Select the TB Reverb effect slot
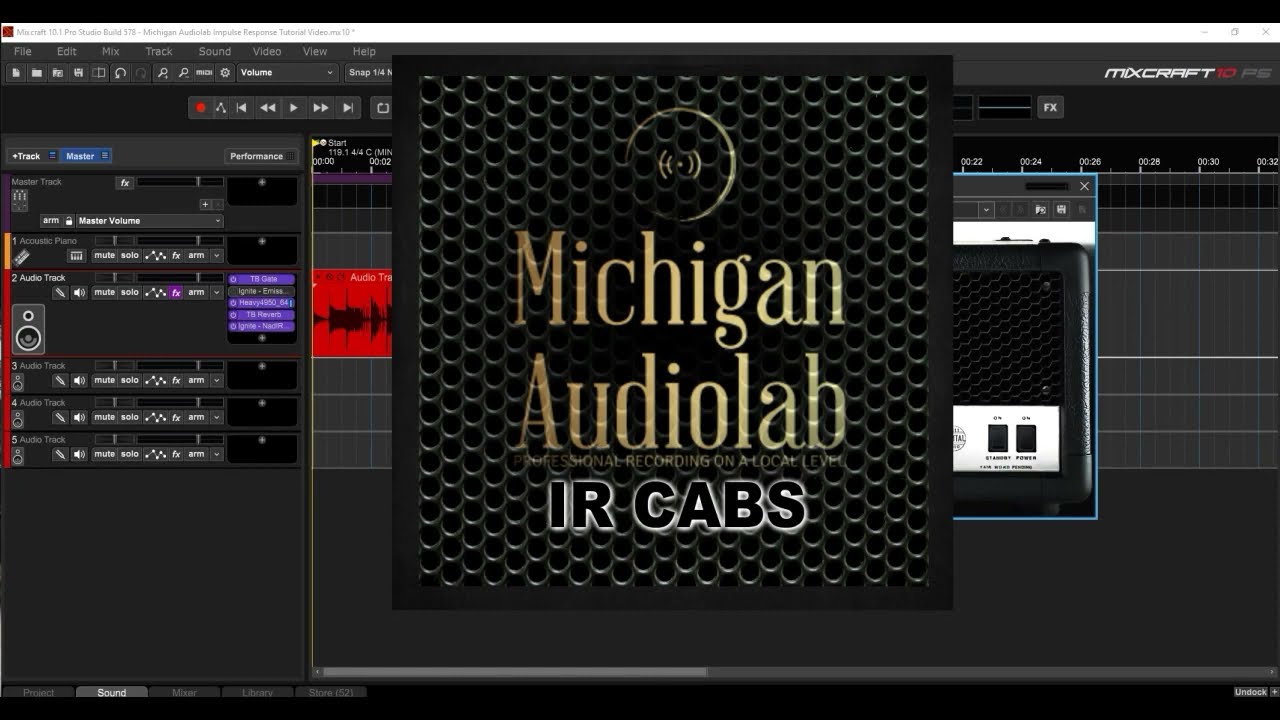 262,315
